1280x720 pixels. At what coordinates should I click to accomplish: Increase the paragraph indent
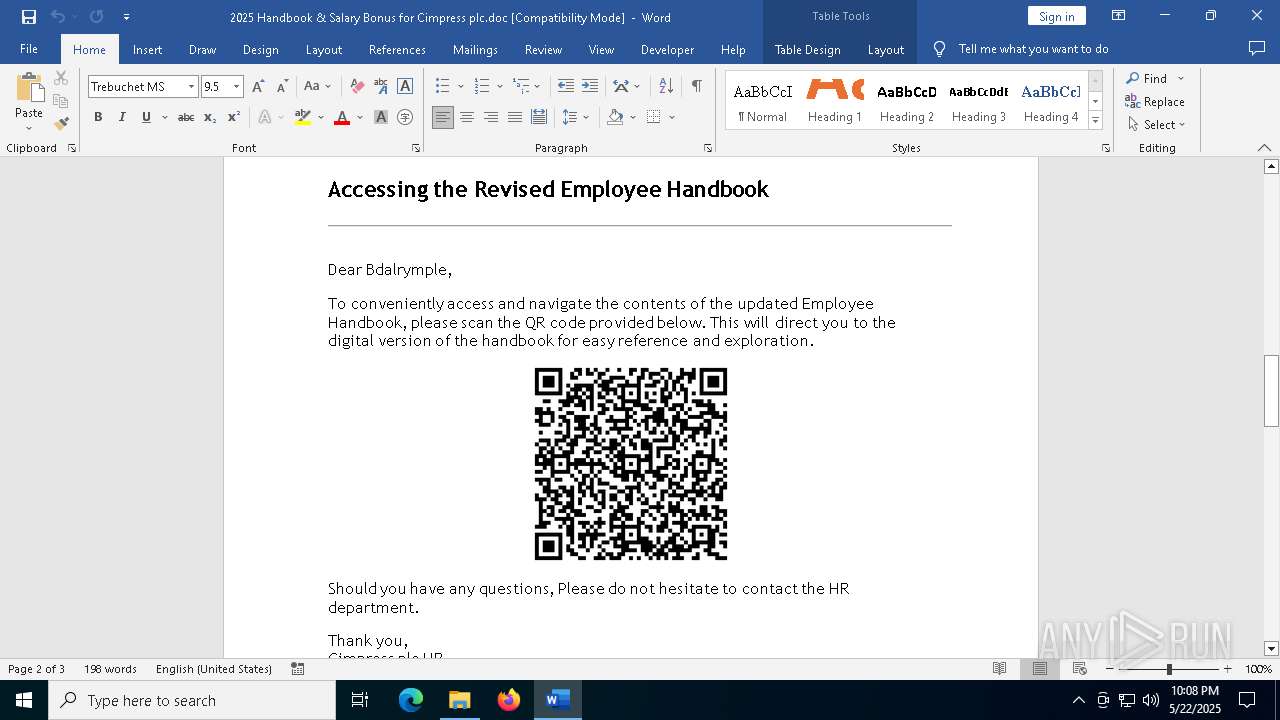(590, 87)
